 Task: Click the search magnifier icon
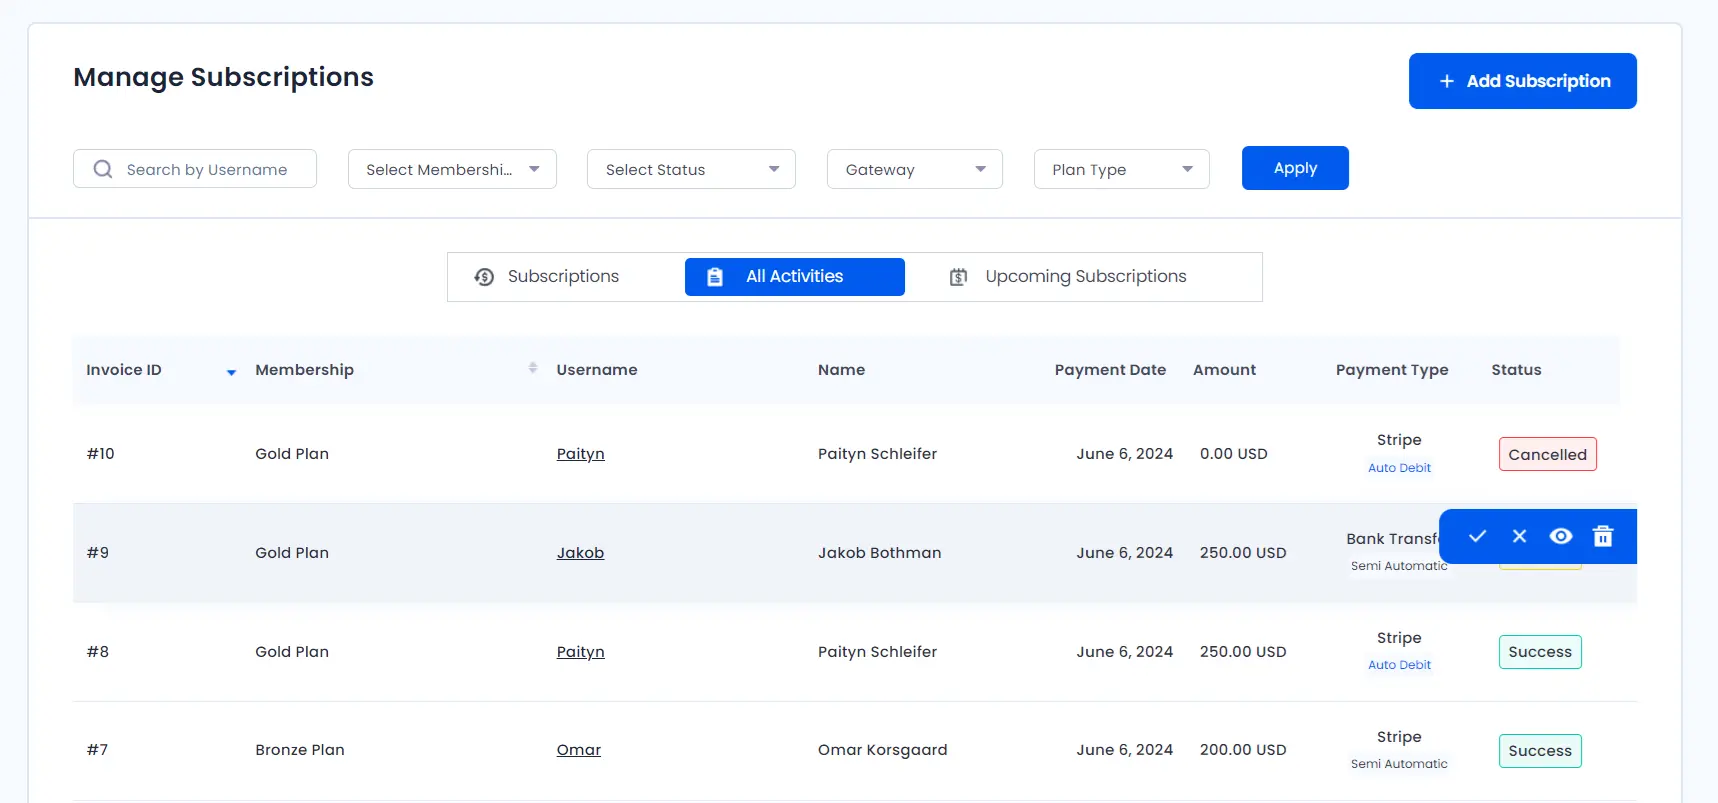(x=102, y=169)
